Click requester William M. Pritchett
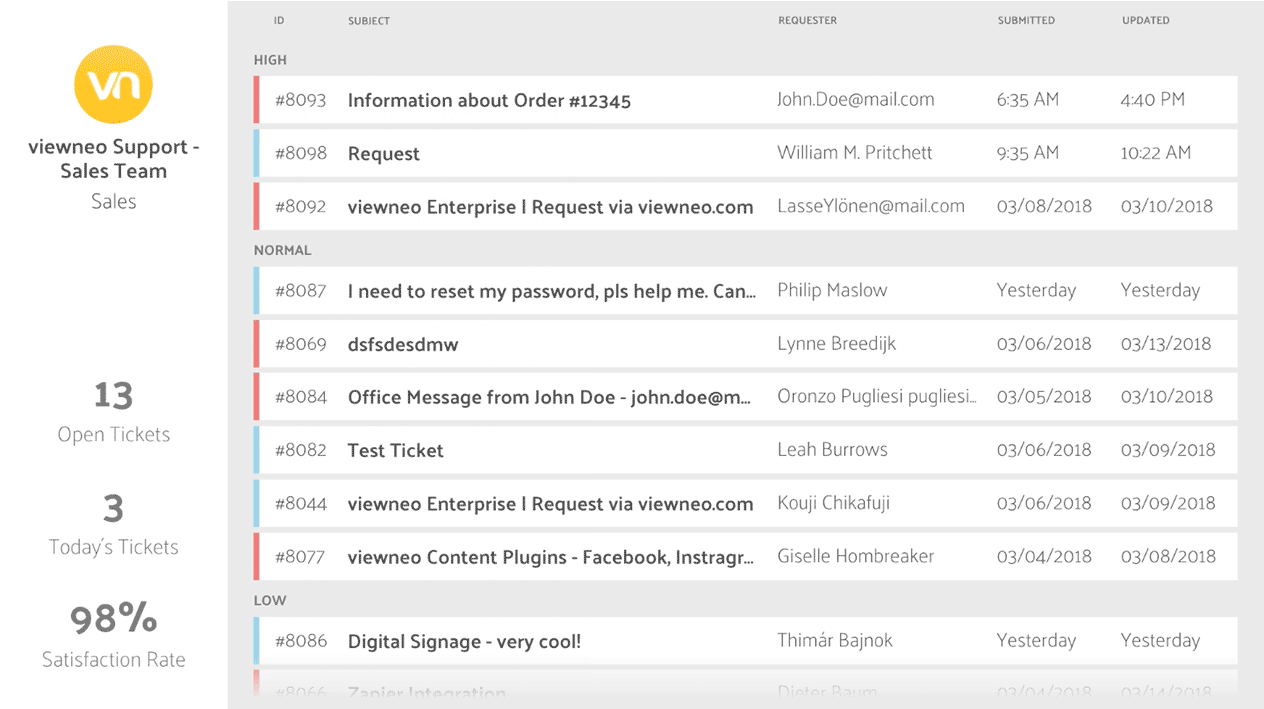1264x709 pixels. click(x=855, y=153)
